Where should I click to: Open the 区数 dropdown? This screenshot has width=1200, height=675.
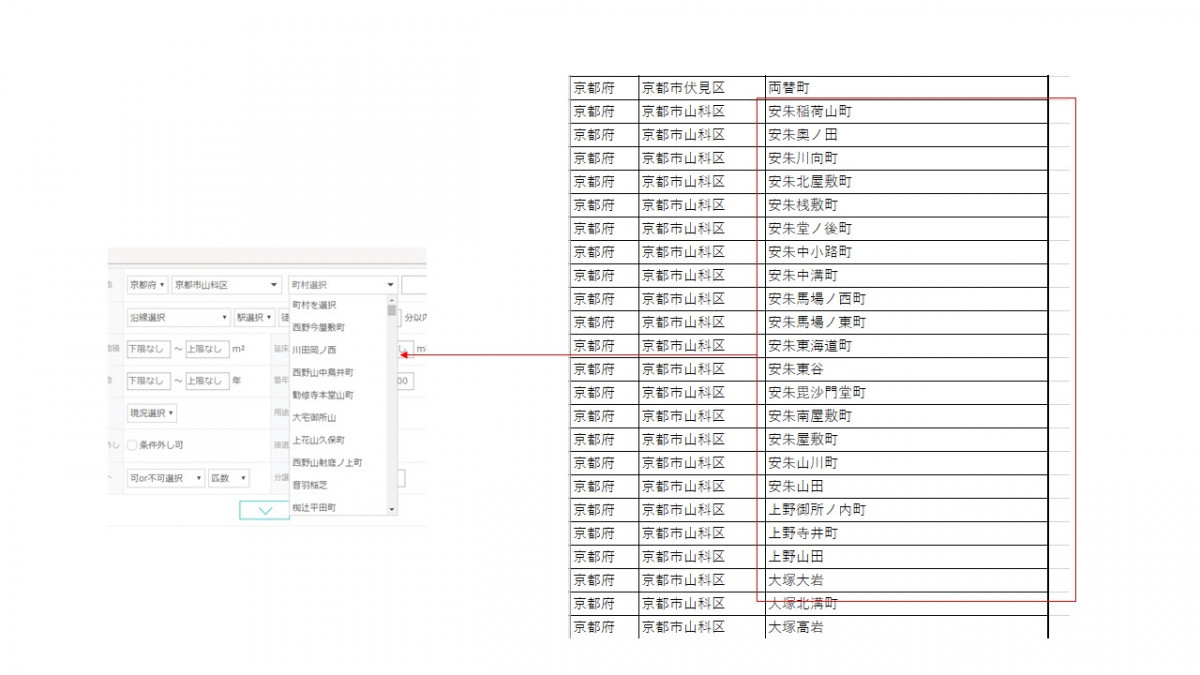(x=228, y=479)
